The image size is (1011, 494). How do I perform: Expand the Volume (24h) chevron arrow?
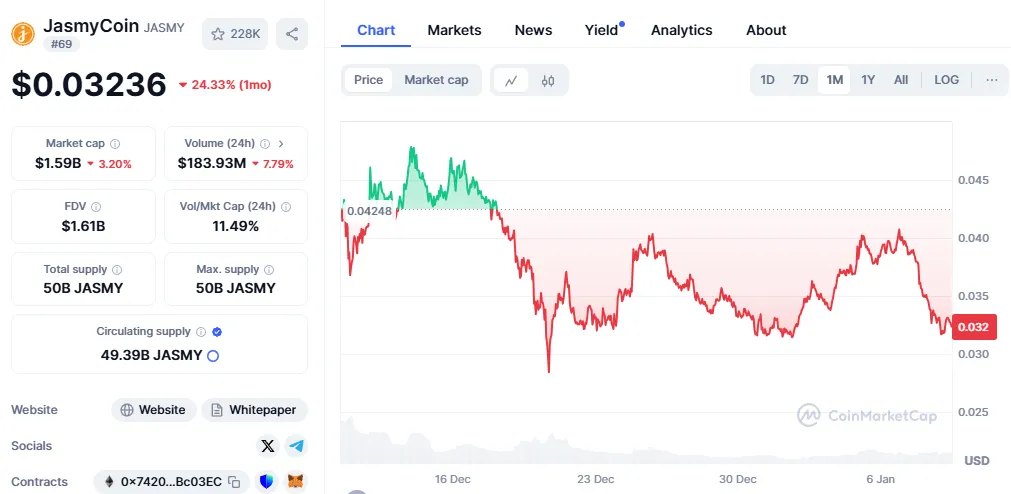281,144
